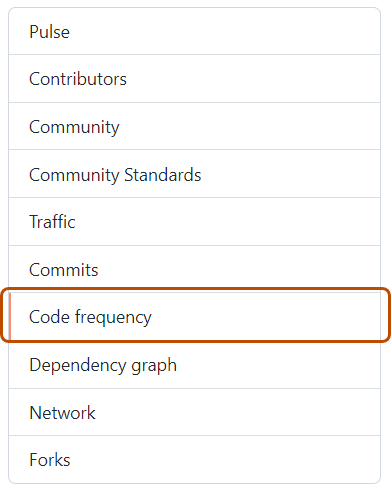Select Contributors in the sidebar
391x490 pixels.
194,79
